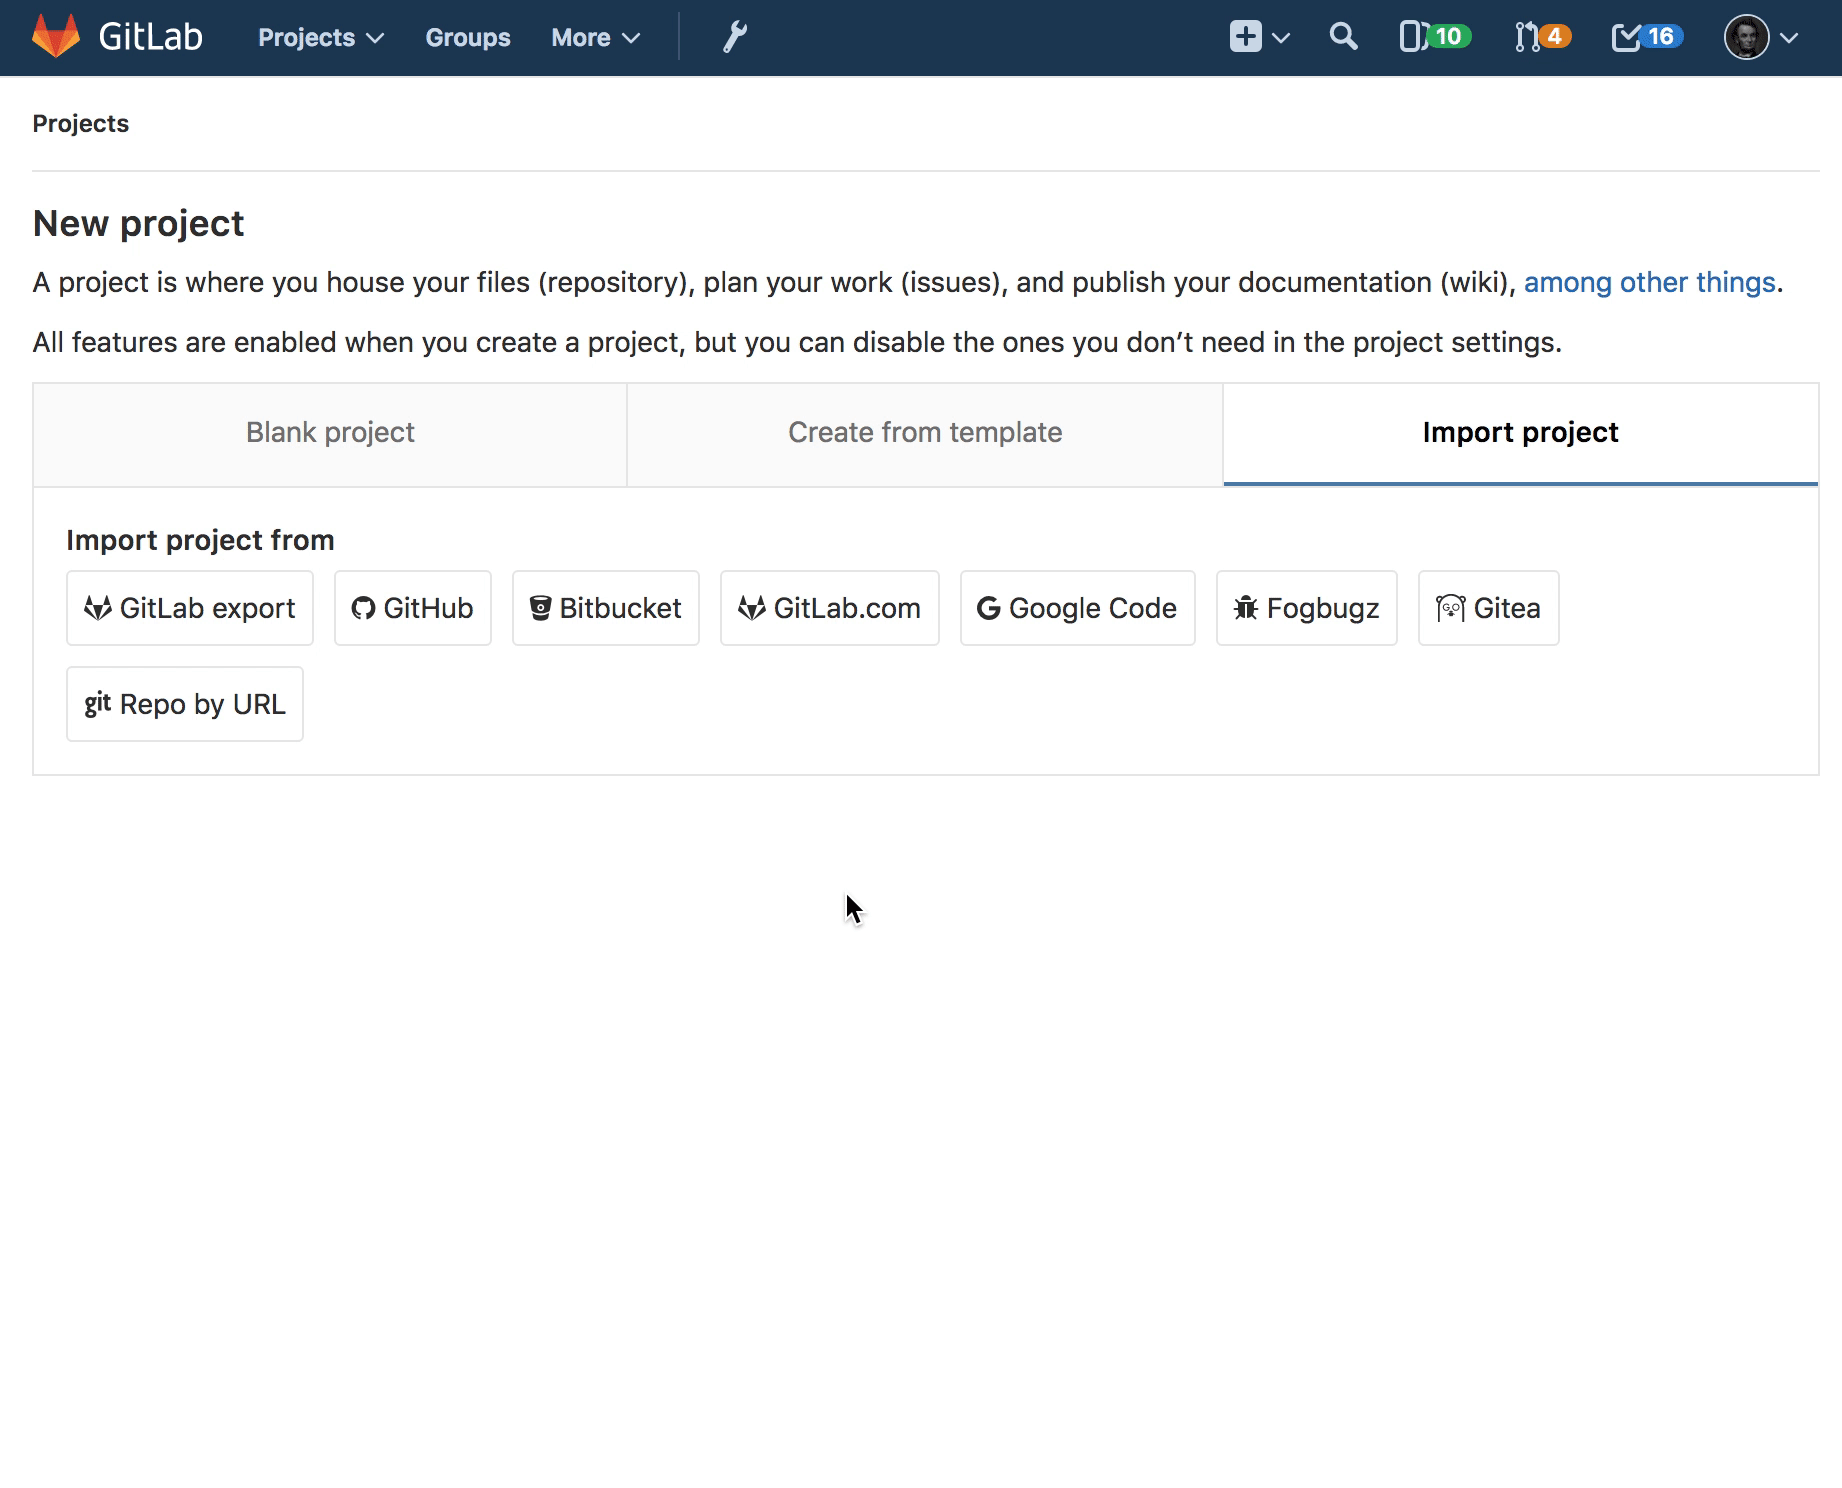Open issues counter showing 10
Image resolution: width=1842 pixels, height=1488 pixels.
(x=1435, y=37)
